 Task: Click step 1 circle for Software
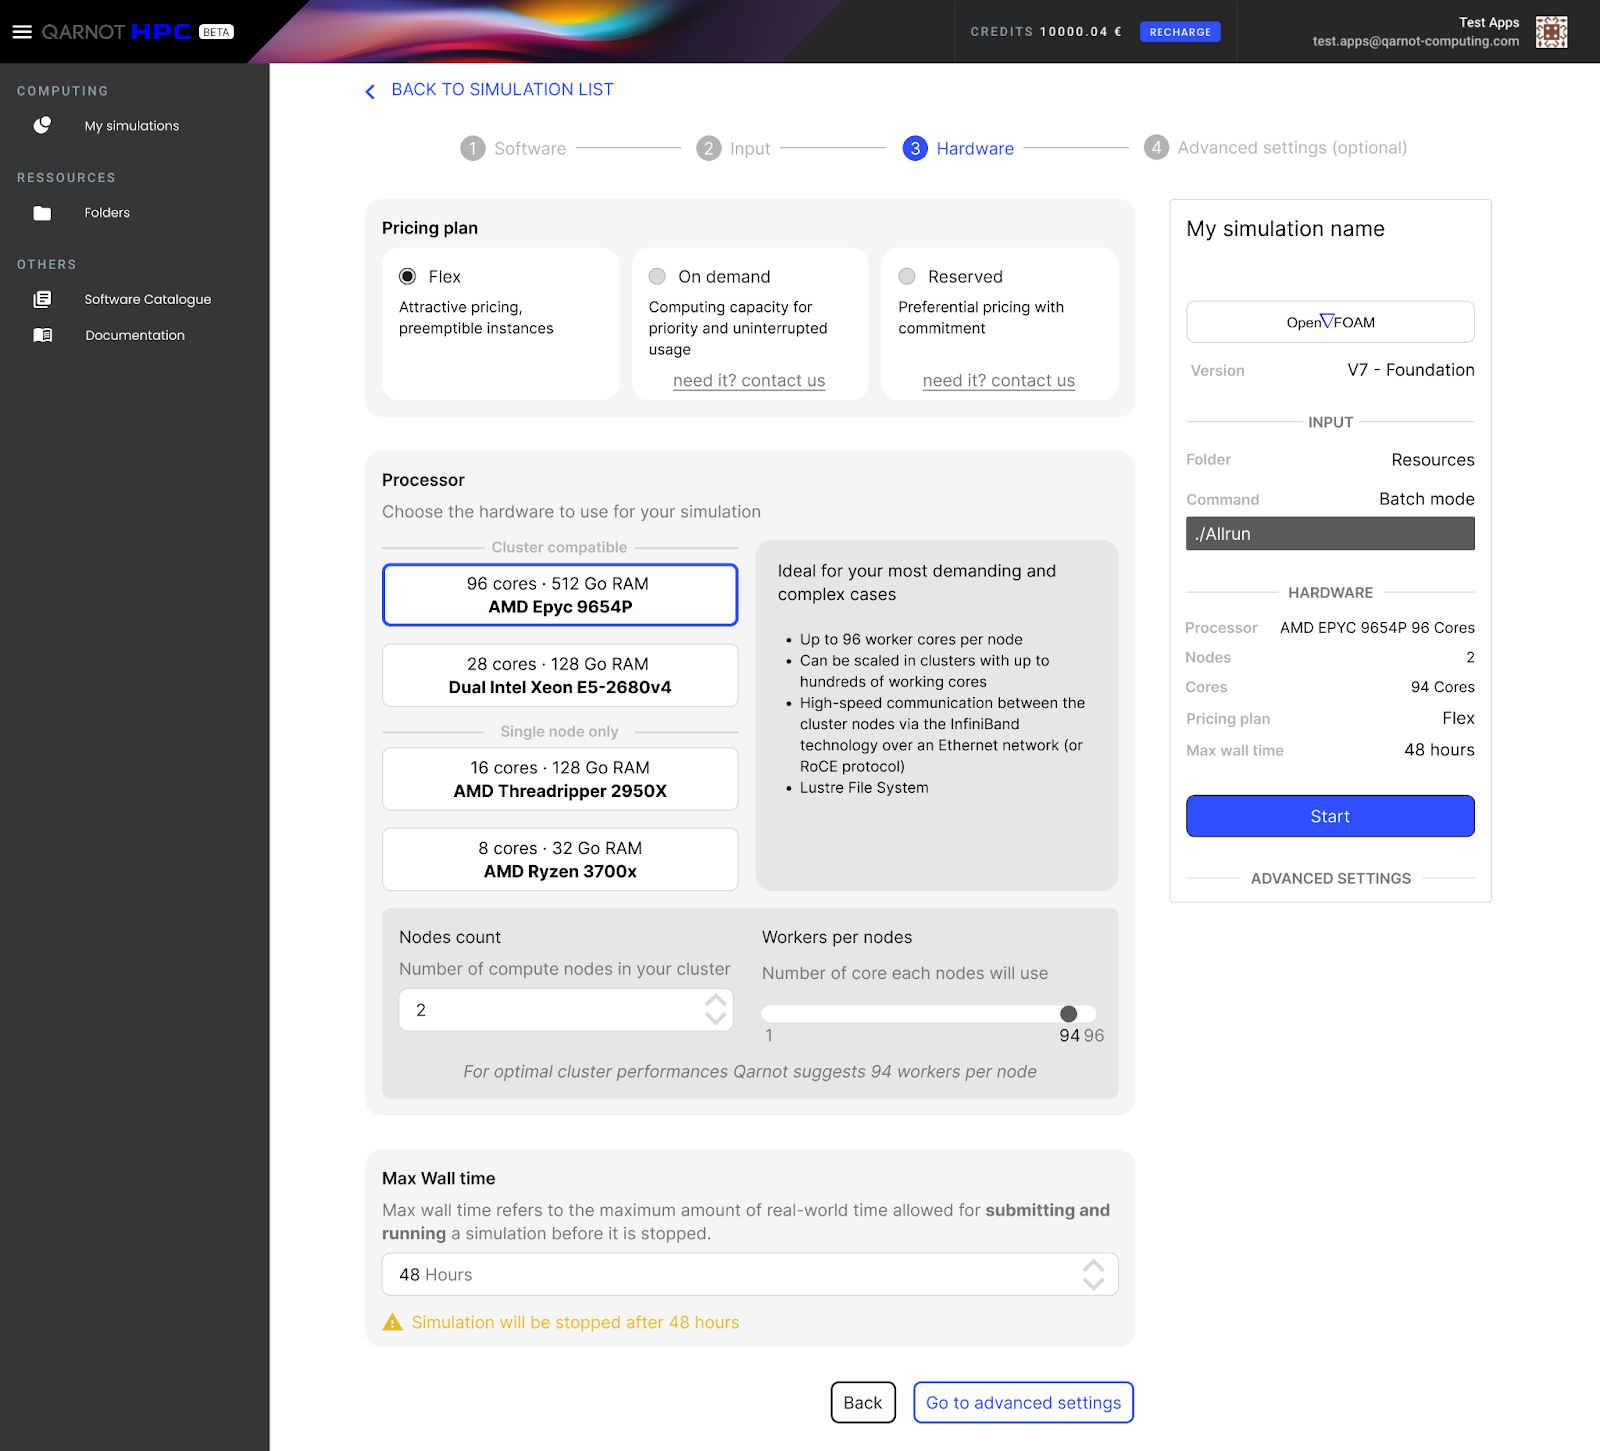[x=473, y=148]
